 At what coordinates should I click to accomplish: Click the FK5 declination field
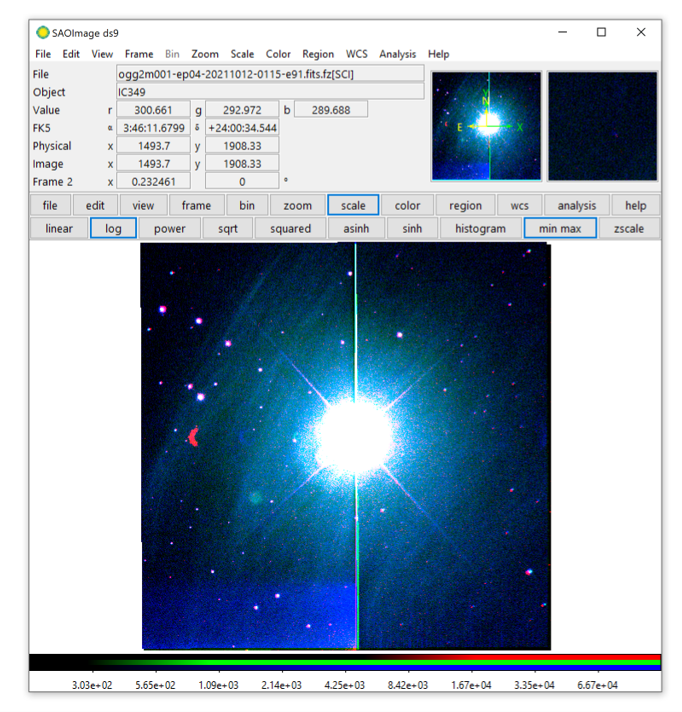pos(242,128)
